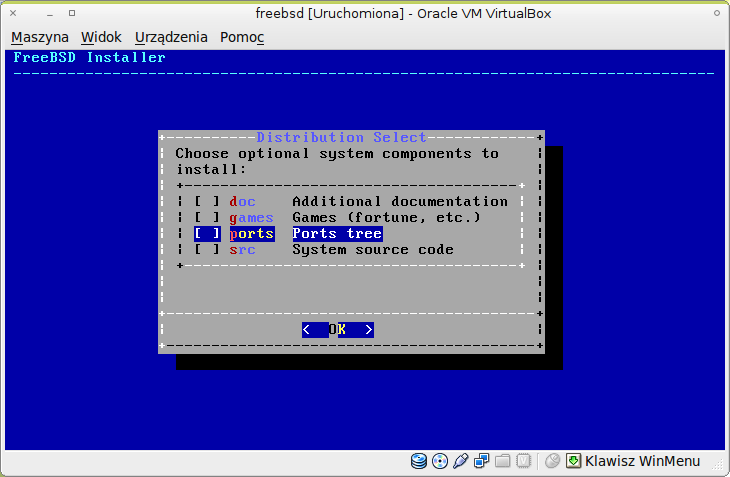
Task: Toggle the ports checkbox
Action: 207,233
